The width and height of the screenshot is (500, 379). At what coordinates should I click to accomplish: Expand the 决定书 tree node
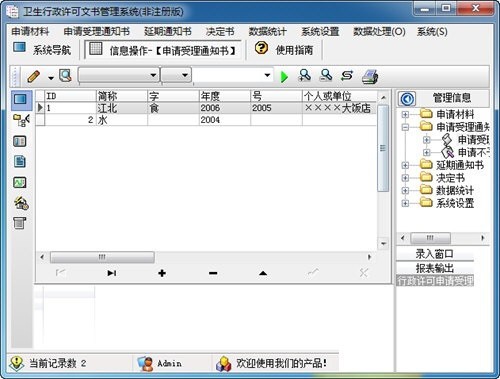click(405, 178)
